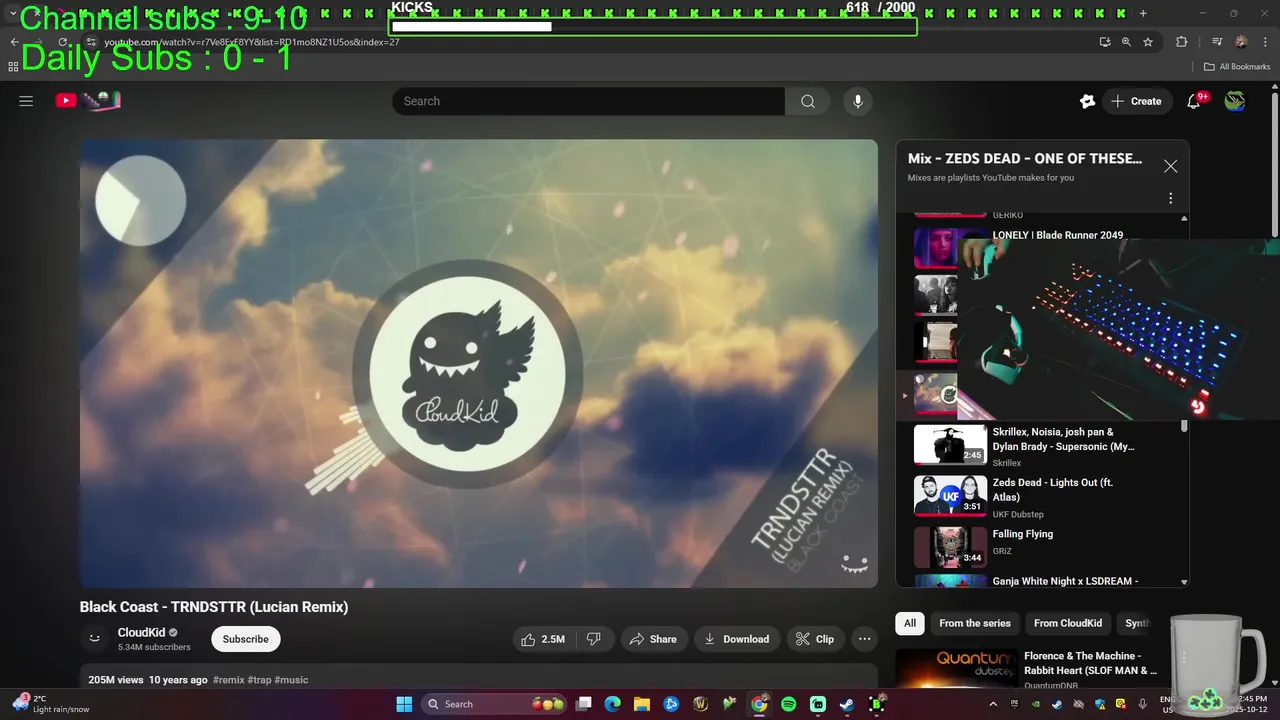
Task: Play Zeds Dead - Lights Out in playlist
Action: click(x=950, y=495)
